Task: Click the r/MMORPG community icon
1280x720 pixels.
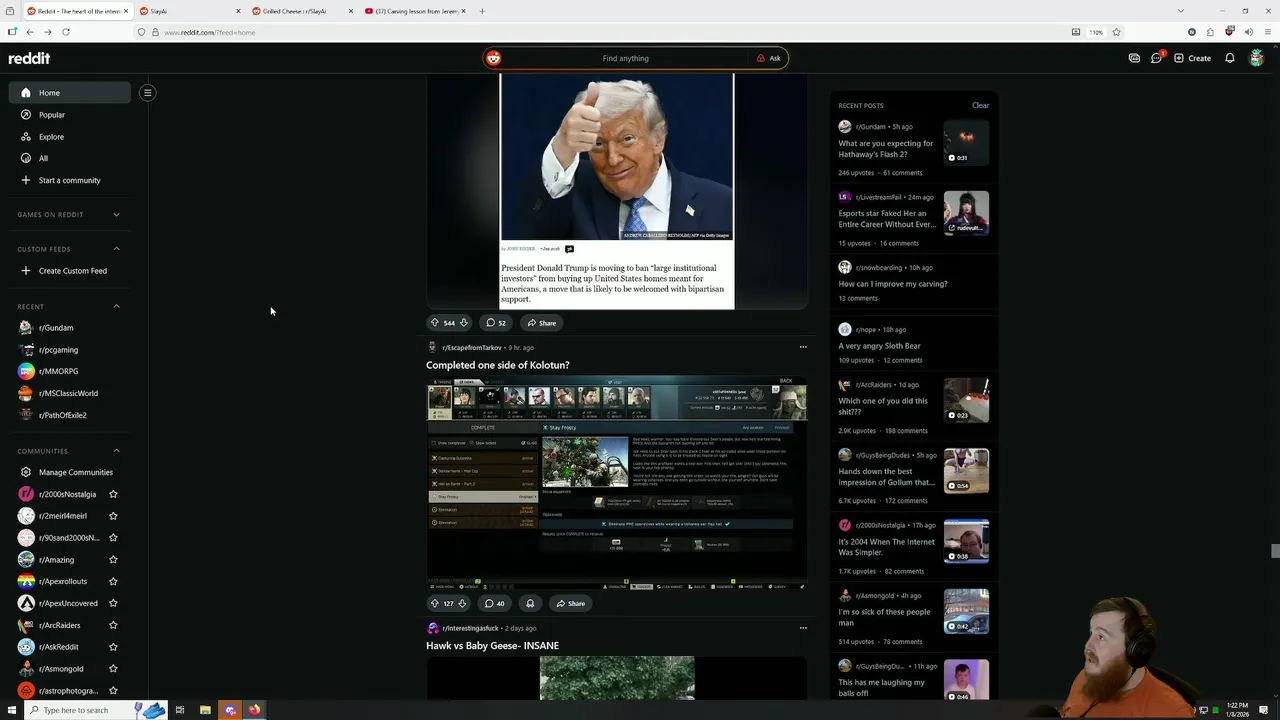Action: tap(26, 371)
